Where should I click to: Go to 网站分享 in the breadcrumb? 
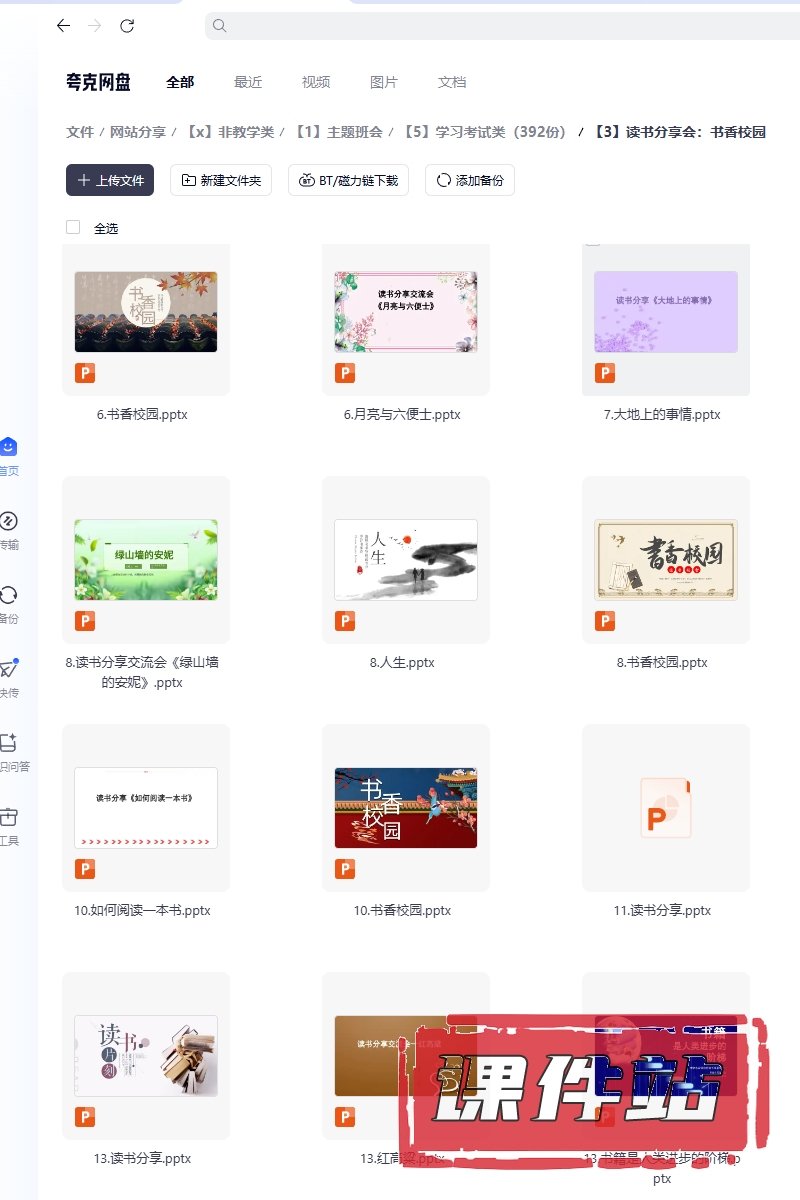138,132
